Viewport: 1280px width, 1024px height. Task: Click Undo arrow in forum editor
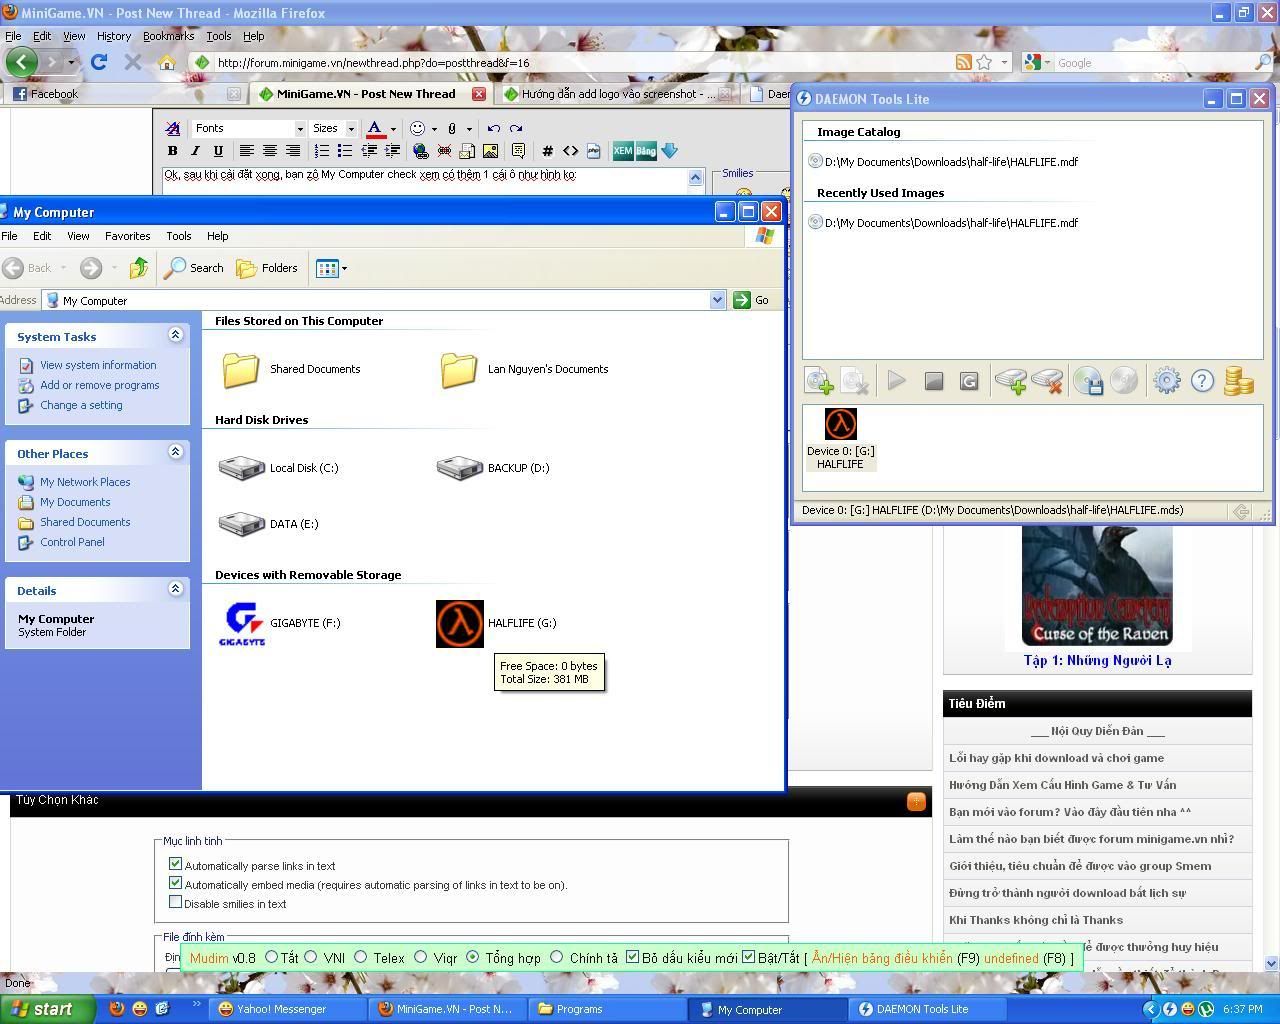pyautogui.click(x=493, y=128)
